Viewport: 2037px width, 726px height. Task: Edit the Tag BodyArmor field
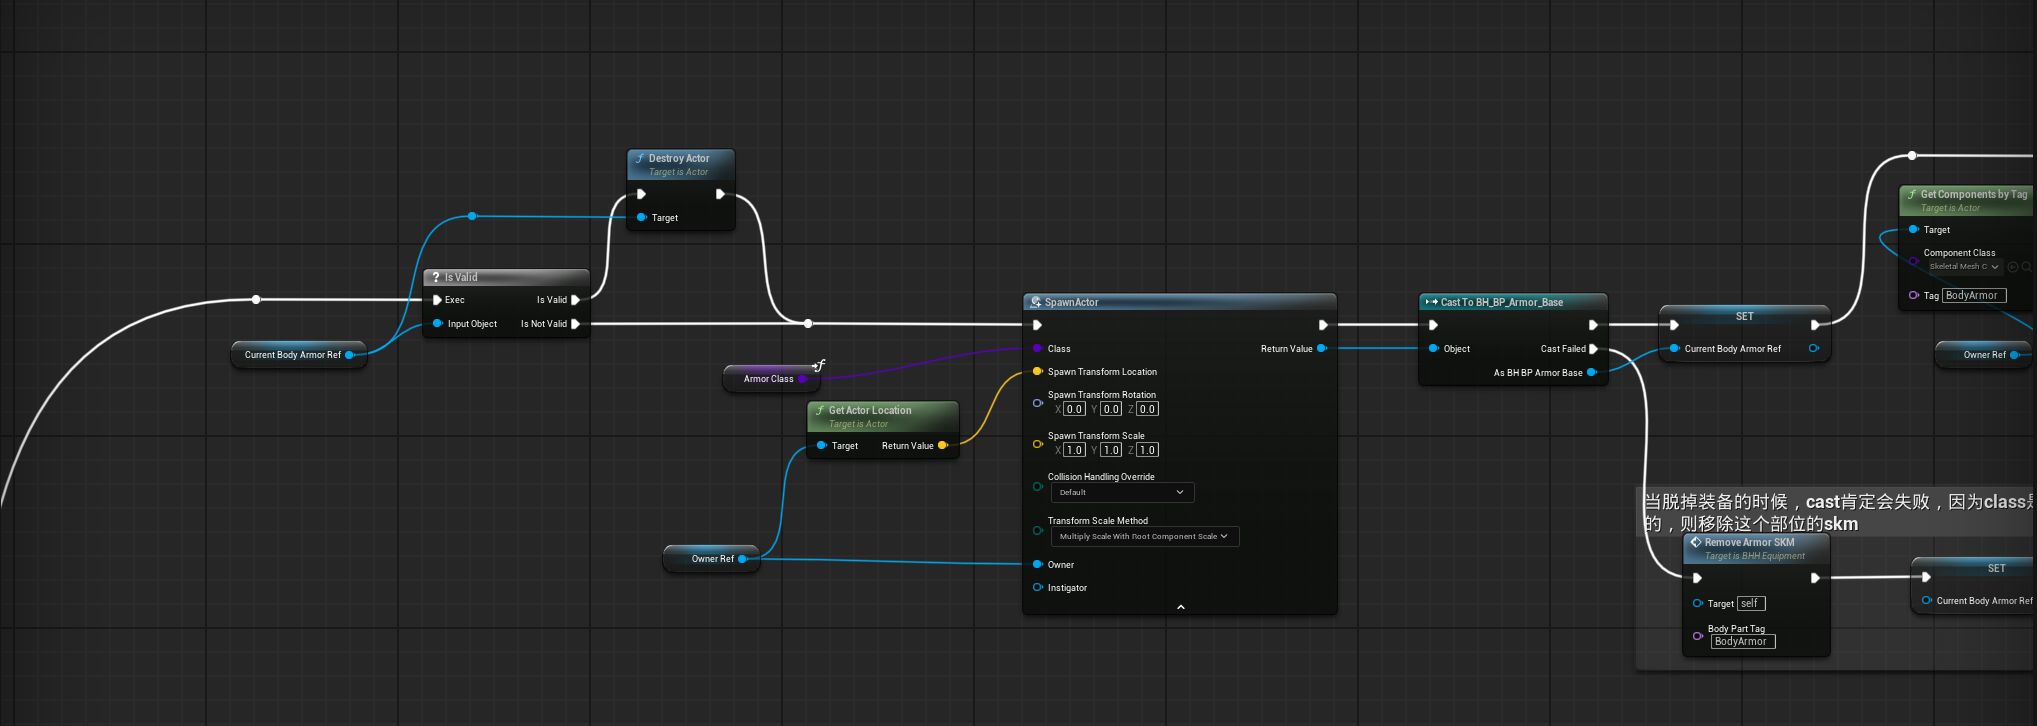(1974, 295)
